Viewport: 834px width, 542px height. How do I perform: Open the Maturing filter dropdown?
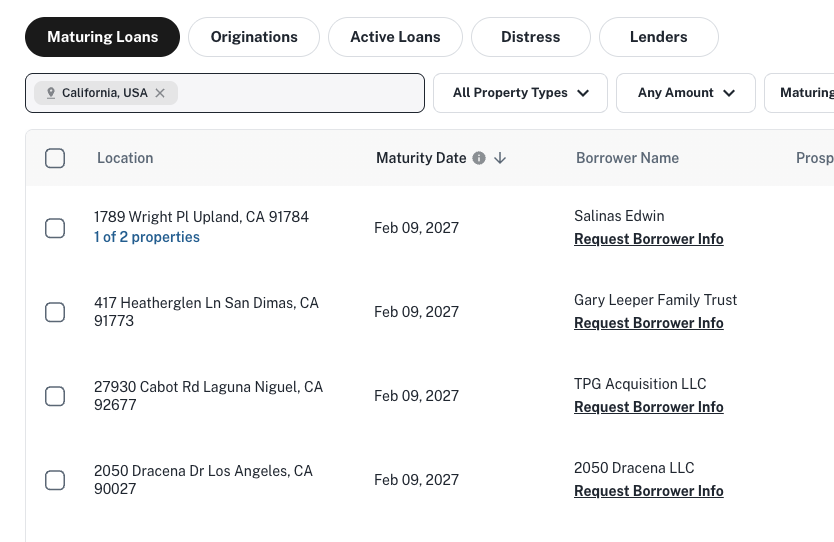[800, 93]
